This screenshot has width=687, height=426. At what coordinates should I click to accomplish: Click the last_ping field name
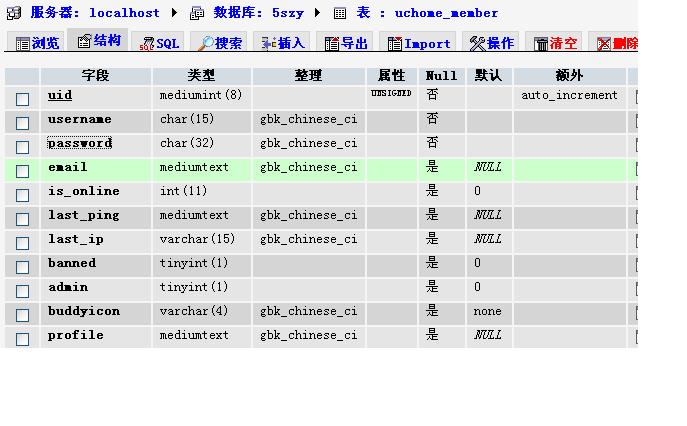click(84, 215)
